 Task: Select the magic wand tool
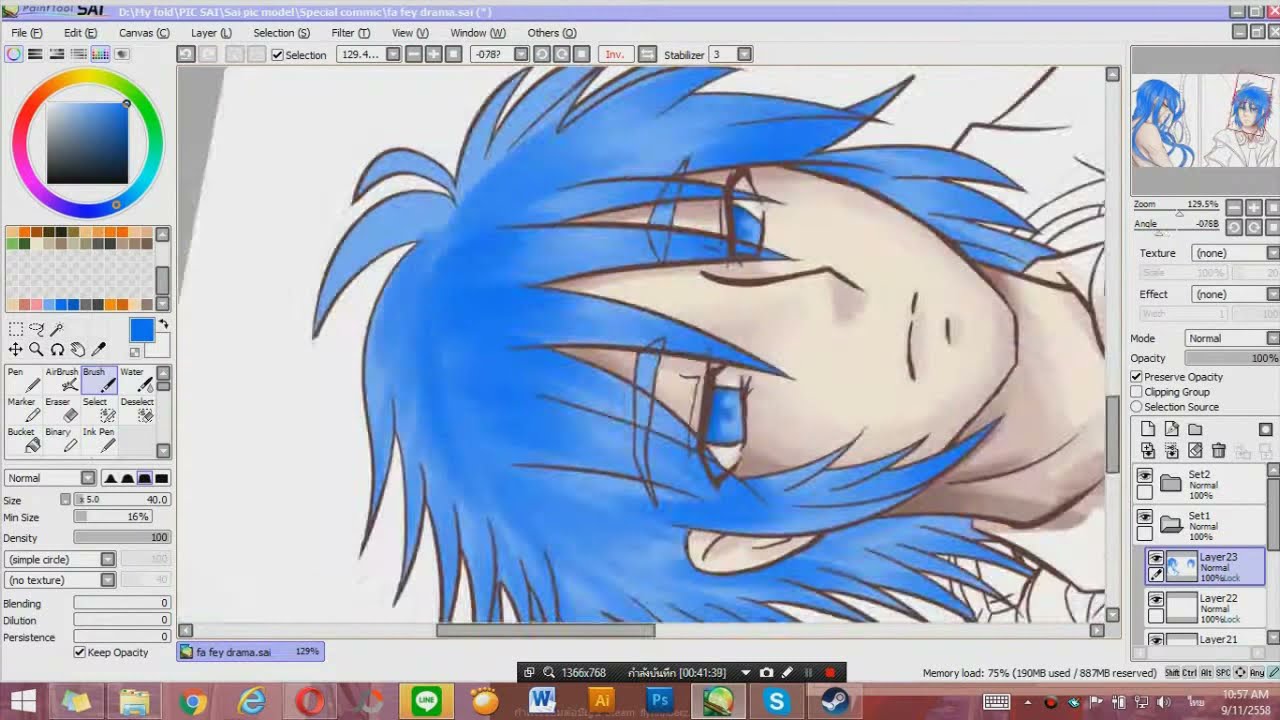[x=57, y=329]
